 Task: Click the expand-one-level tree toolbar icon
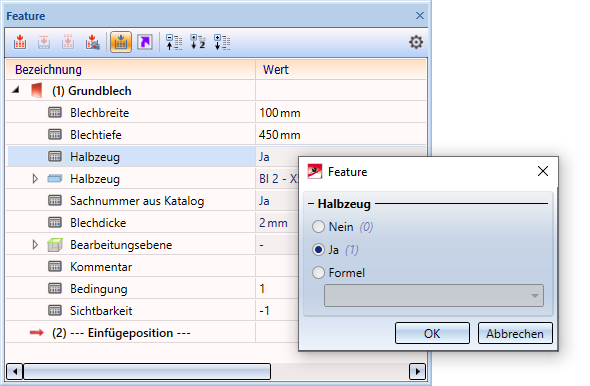174,42
